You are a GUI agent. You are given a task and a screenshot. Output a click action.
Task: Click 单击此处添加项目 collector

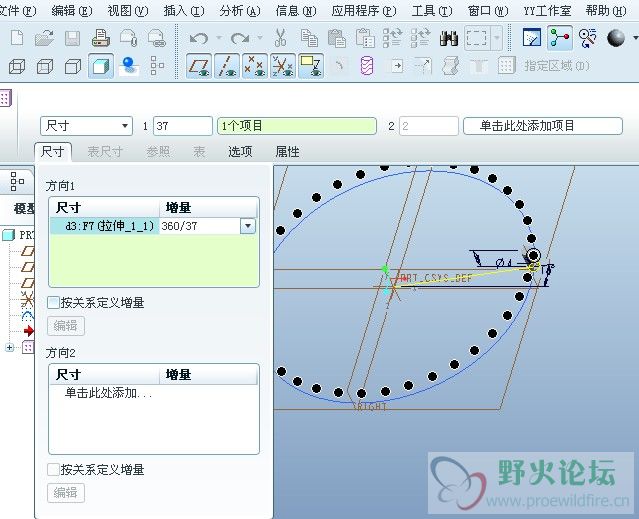(x=543, y=126)
